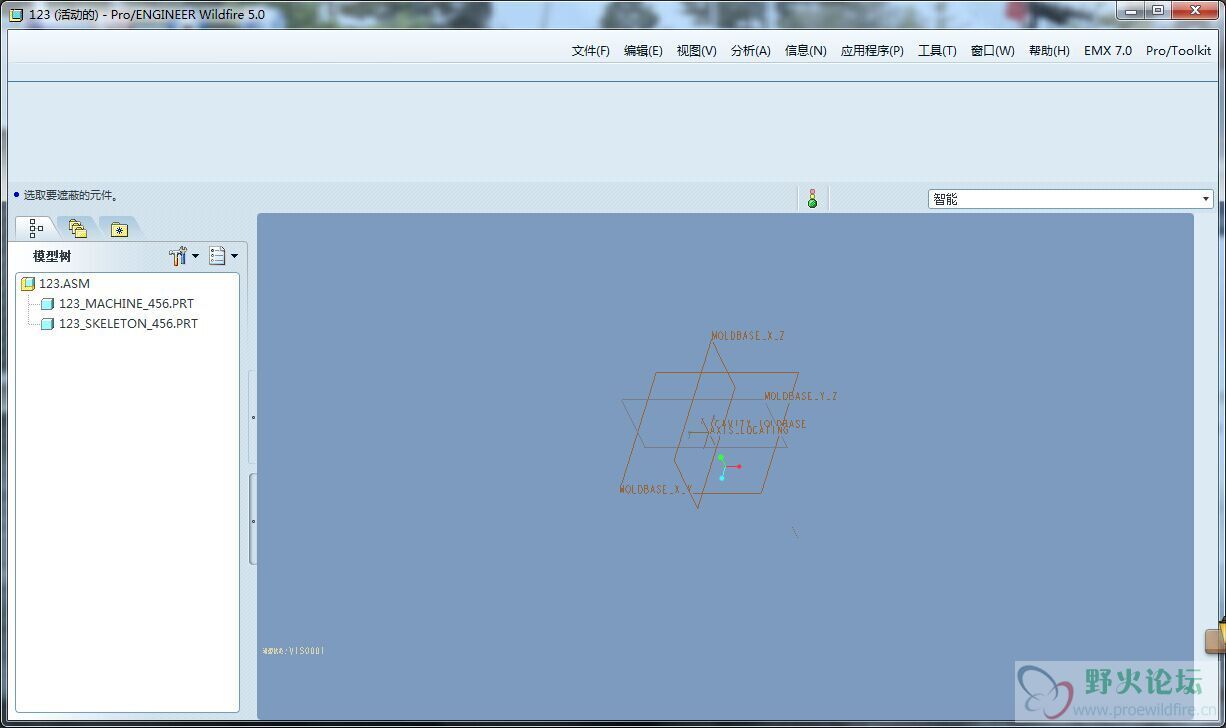Open the tree settings dropdown arrow
The image size is (1226, 728).
coord(195,256)
